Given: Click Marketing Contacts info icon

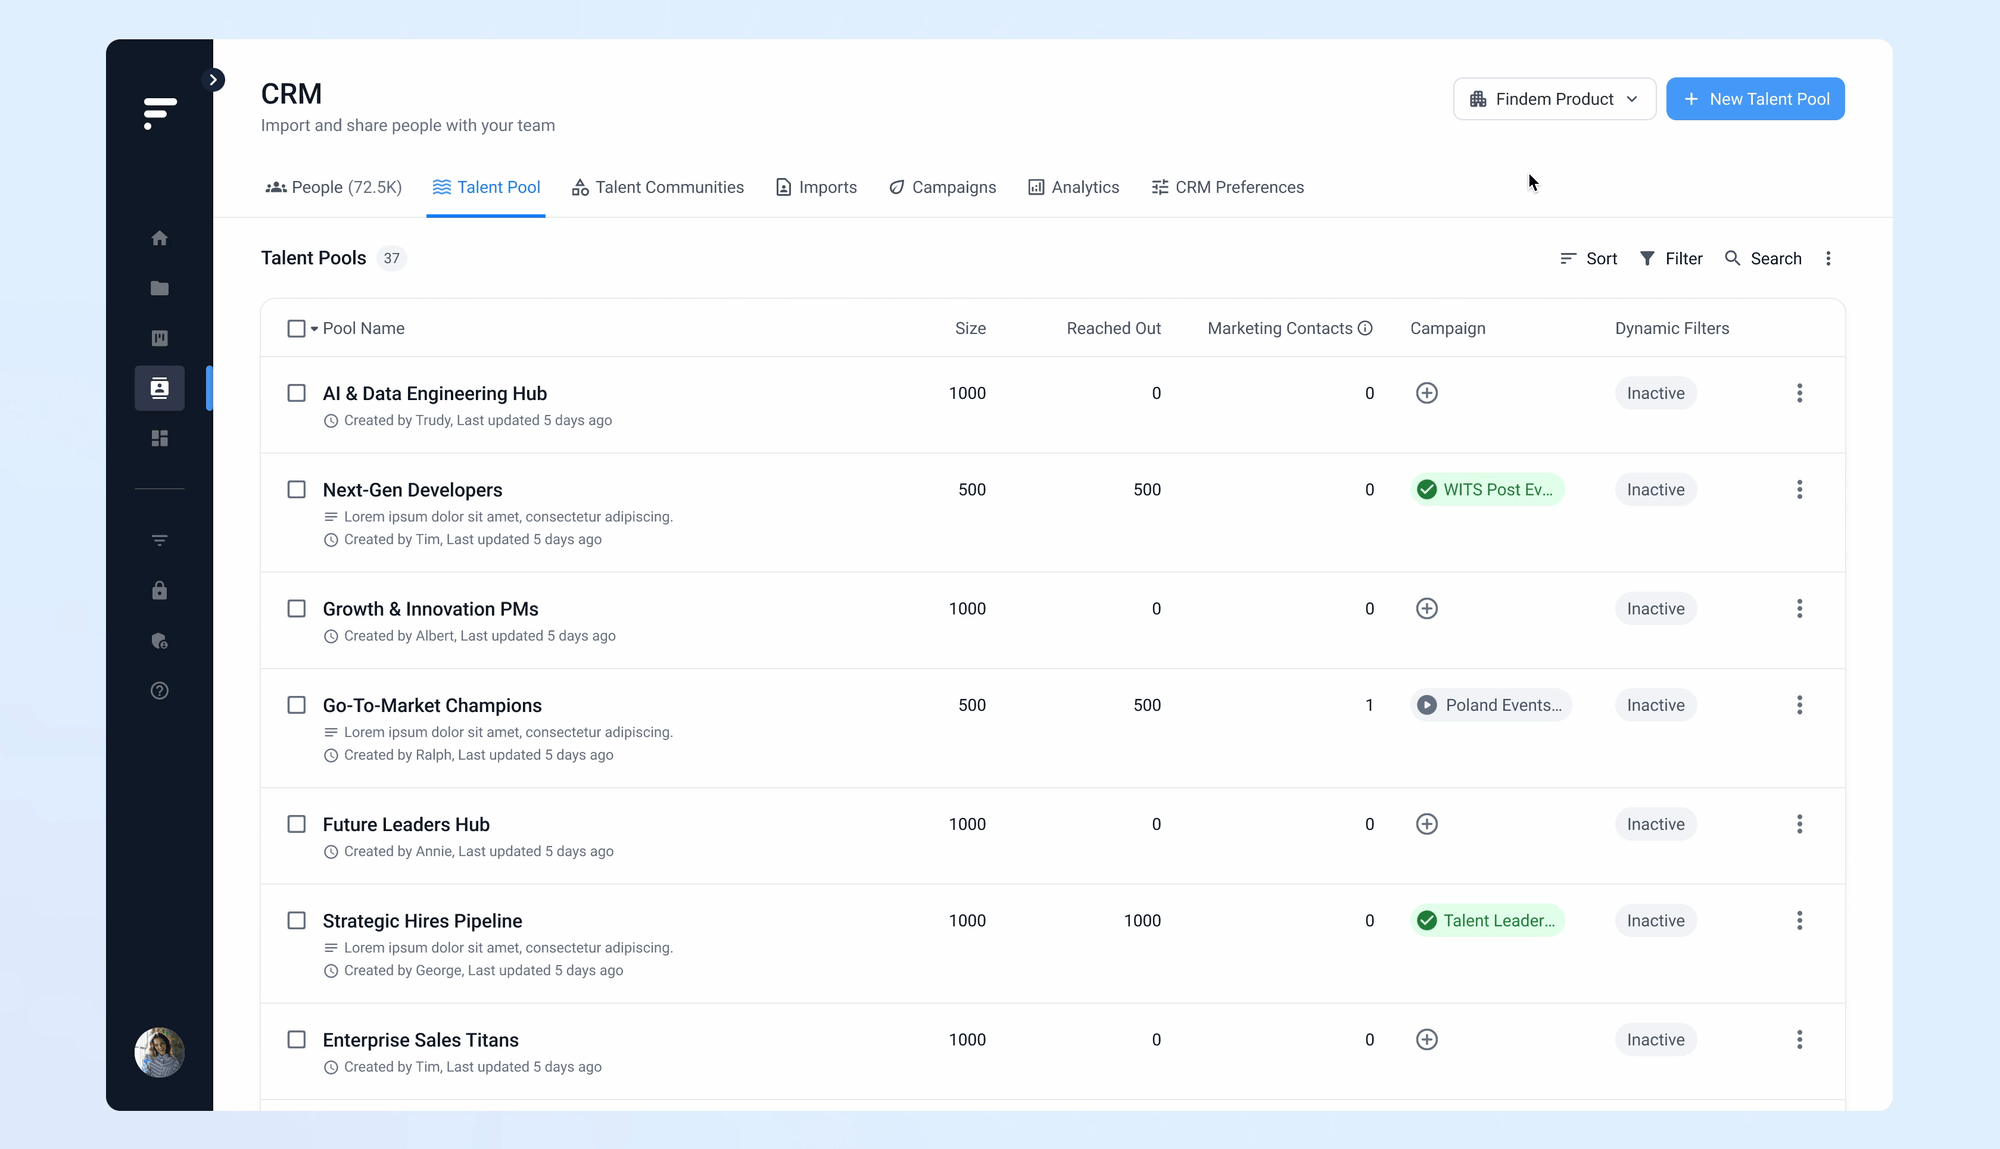Looking at the screenshot, I should [x=1365, y=328].
